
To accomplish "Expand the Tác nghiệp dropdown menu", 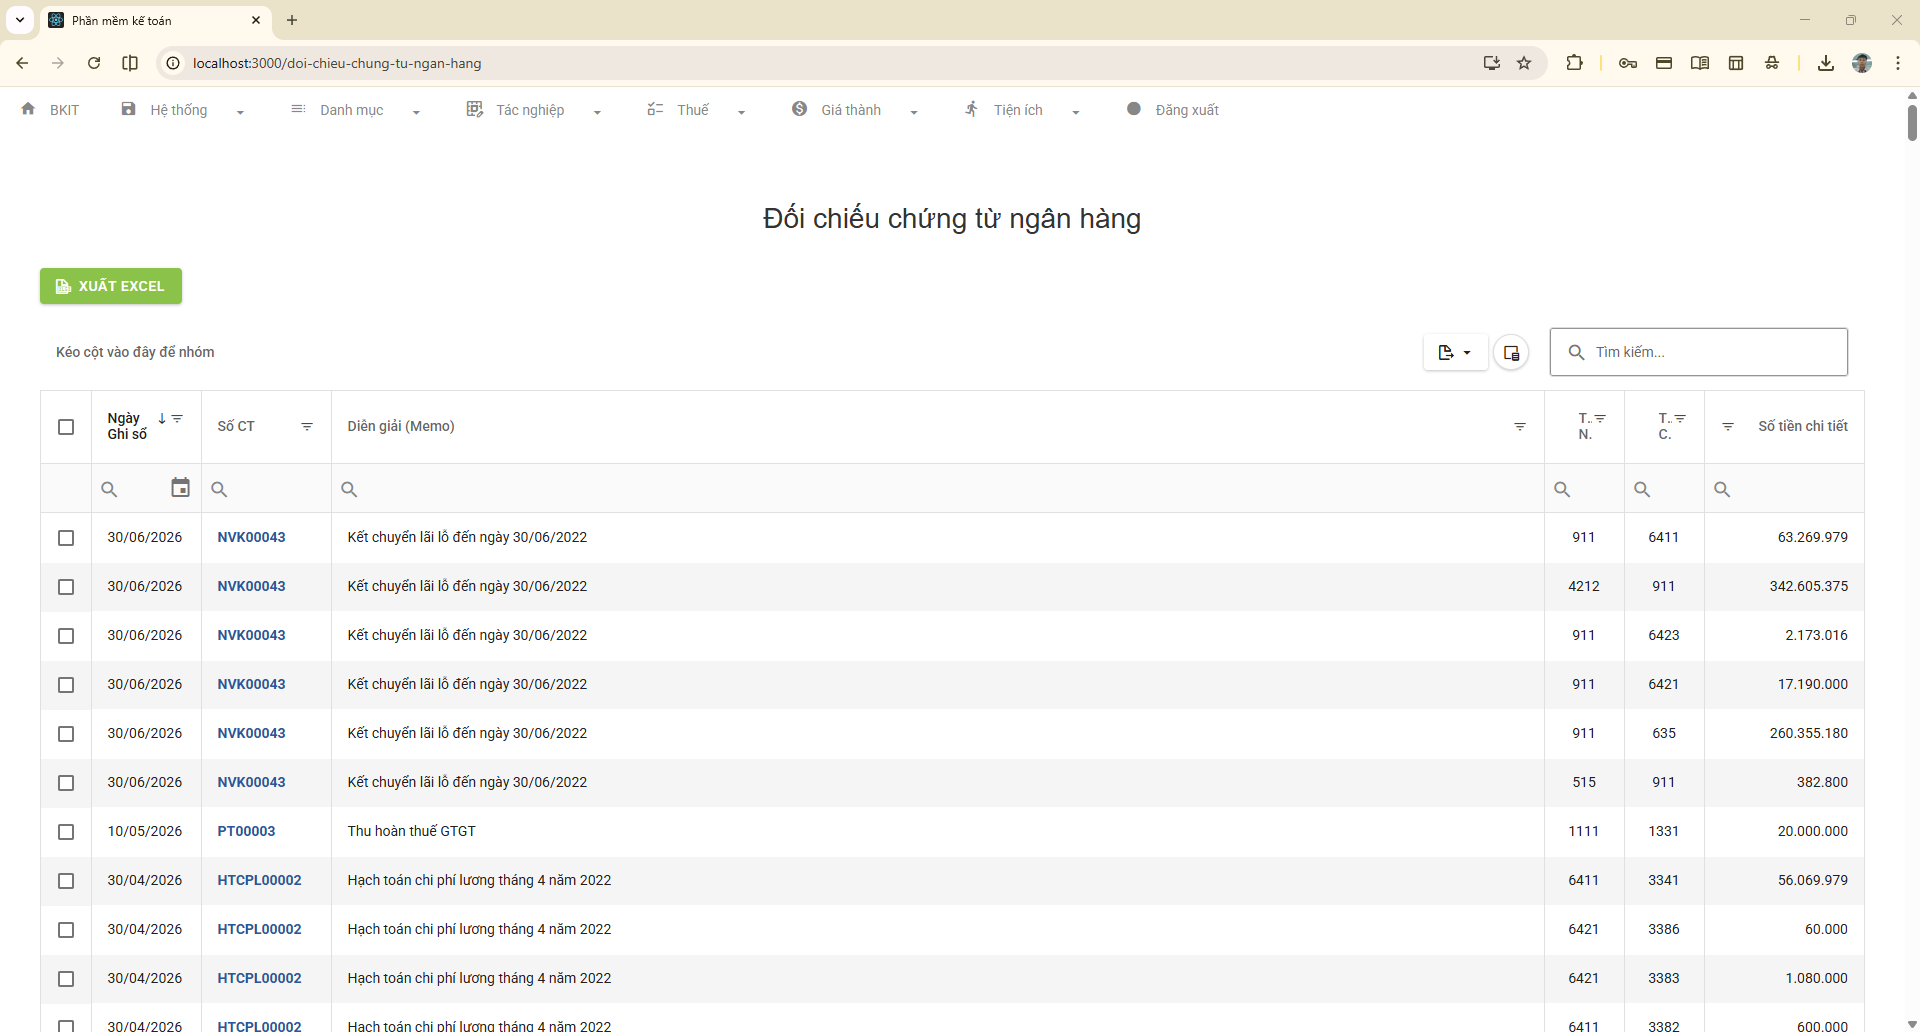I will (x=533, y=110).
